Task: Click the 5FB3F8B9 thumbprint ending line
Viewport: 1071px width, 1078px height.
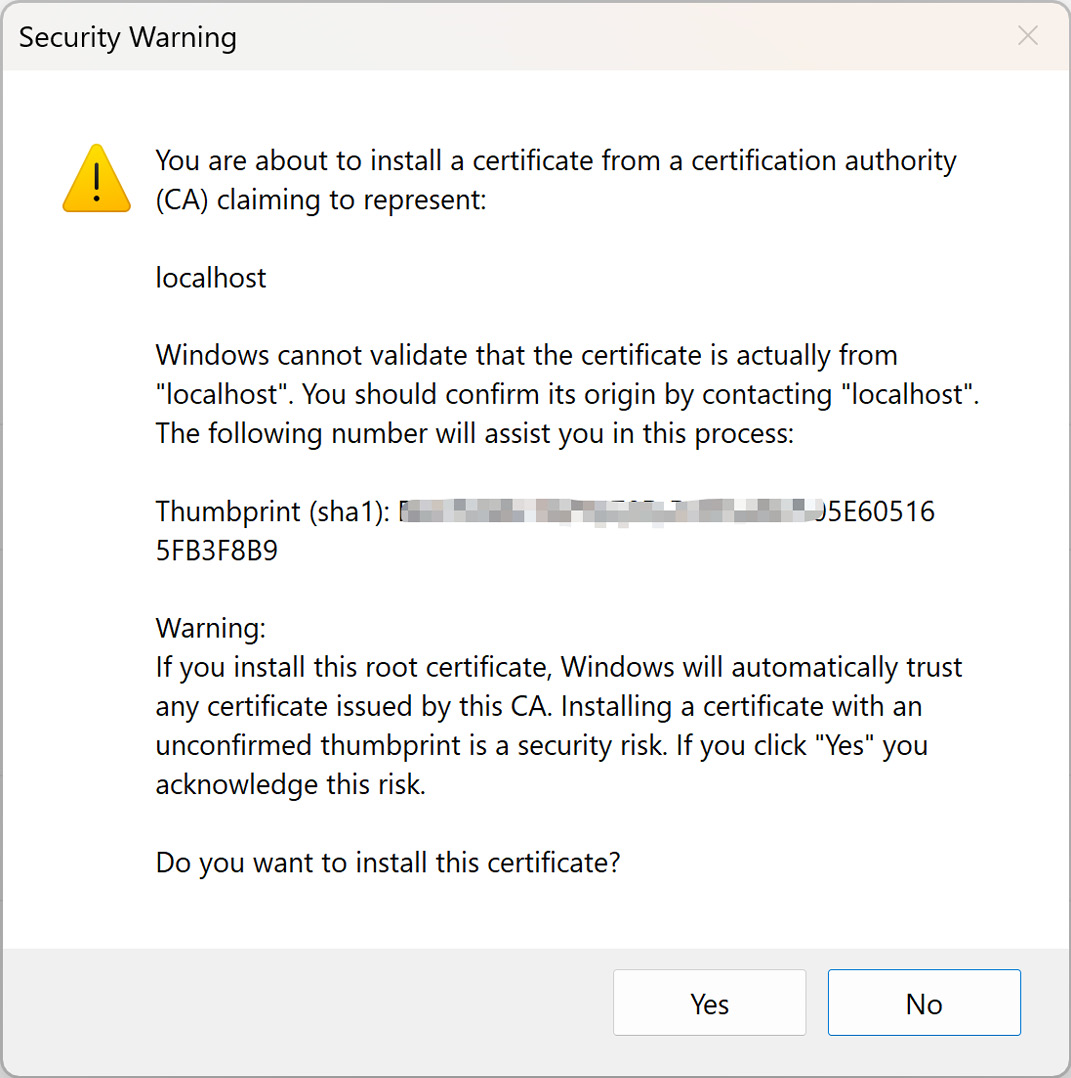Action: [x=217, y=551]
